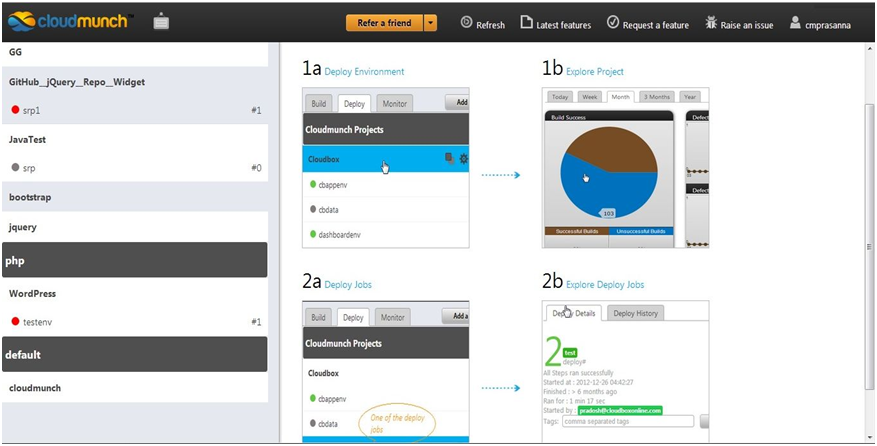Open the srp environment row
Image resolution: width=877 pixels, height=446 pixels.
point(135,168)
